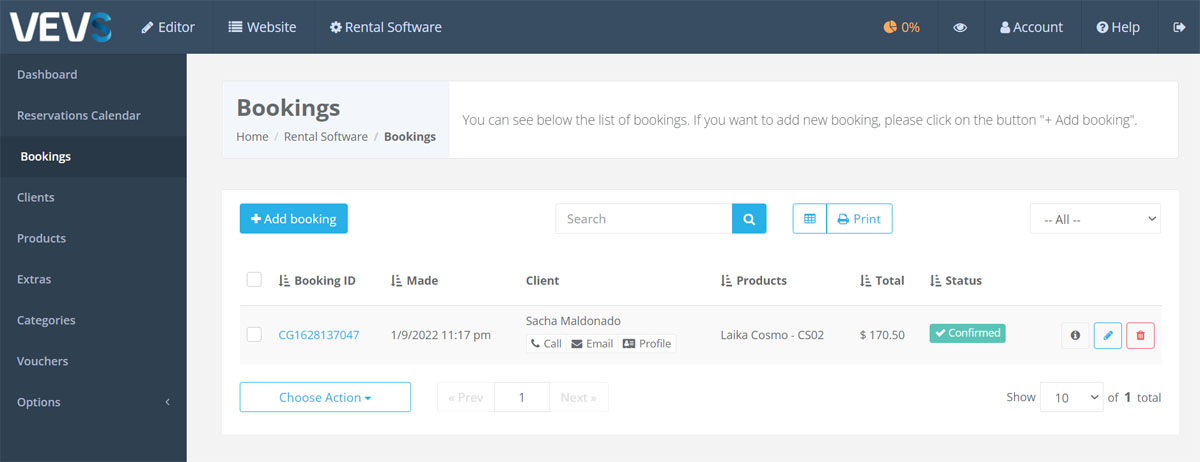Open the Rental Software menu
Viewport: 1200px width, 462px height.
pyautogui.click(x=385, y=27)
